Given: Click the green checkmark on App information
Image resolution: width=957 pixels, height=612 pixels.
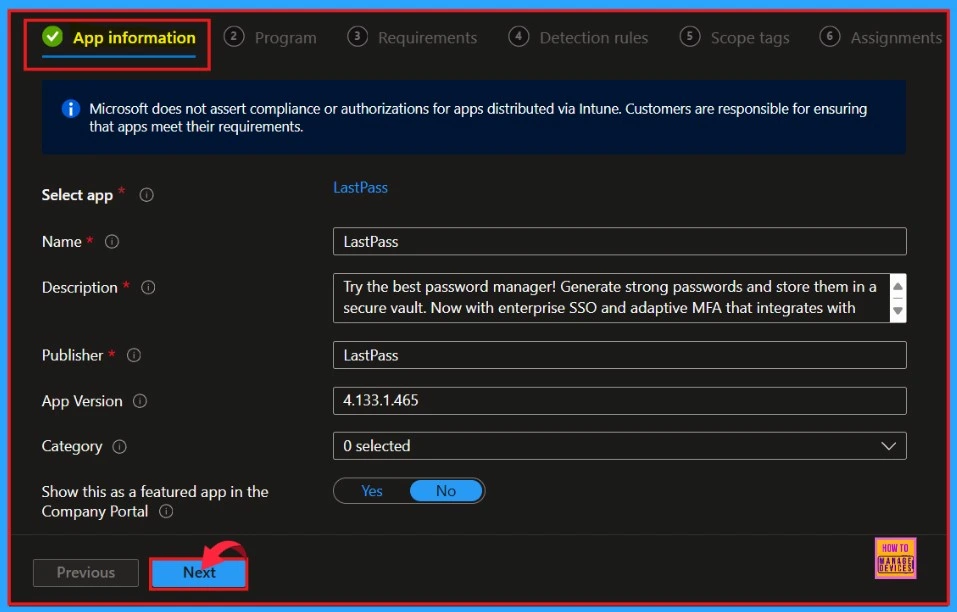Looking at the screenshot, I should pos(52,37).
